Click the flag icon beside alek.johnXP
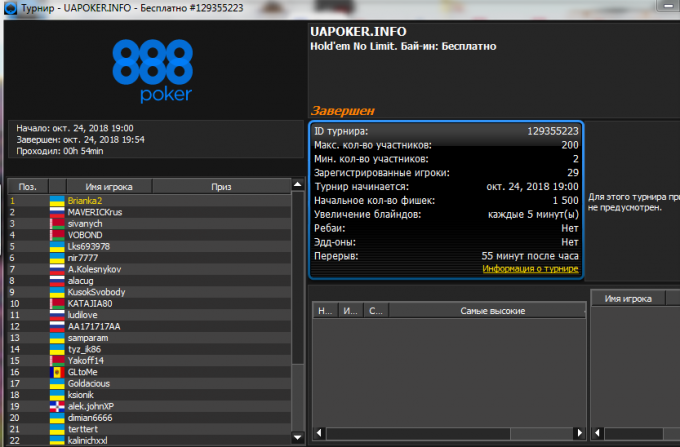The image size is (680, 447). 57,406
